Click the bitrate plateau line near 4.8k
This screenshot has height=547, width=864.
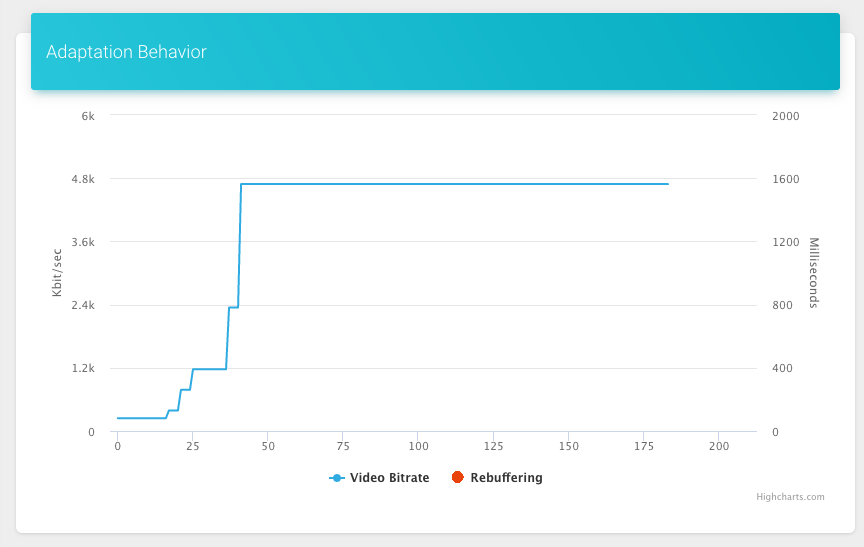pos(455,184)
